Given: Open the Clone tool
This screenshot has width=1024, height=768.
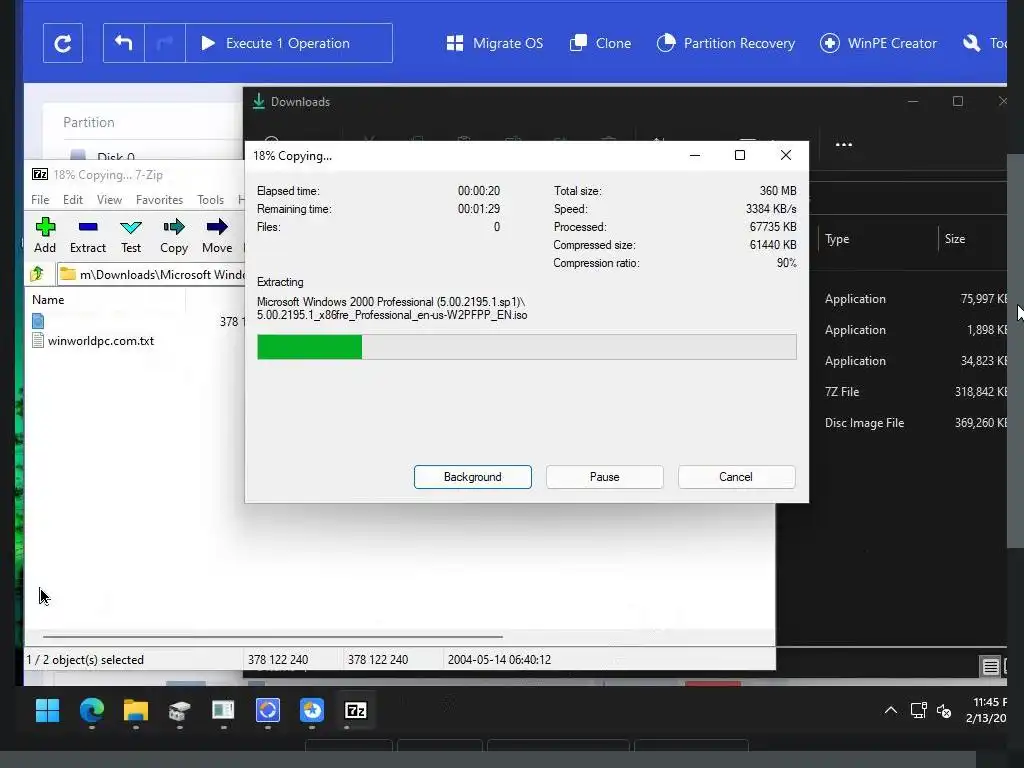Looking at the screenshot, I should click(600, 43).
